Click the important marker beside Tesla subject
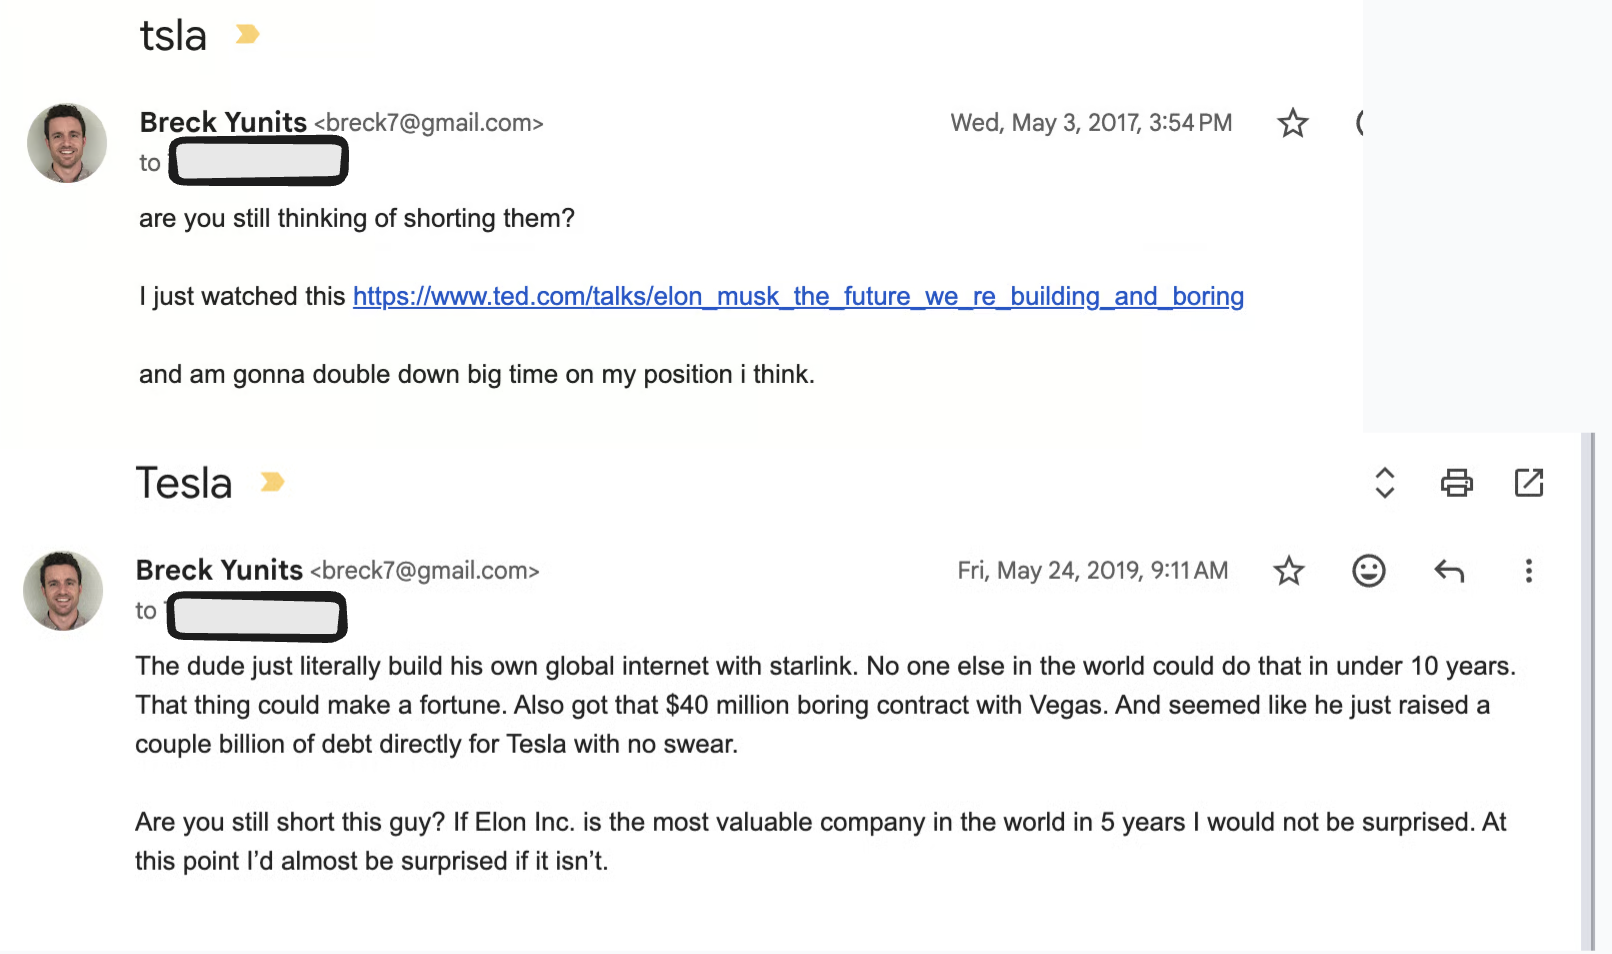The image size is (1612, 954). pyautogui.click(x=272, y=483)
